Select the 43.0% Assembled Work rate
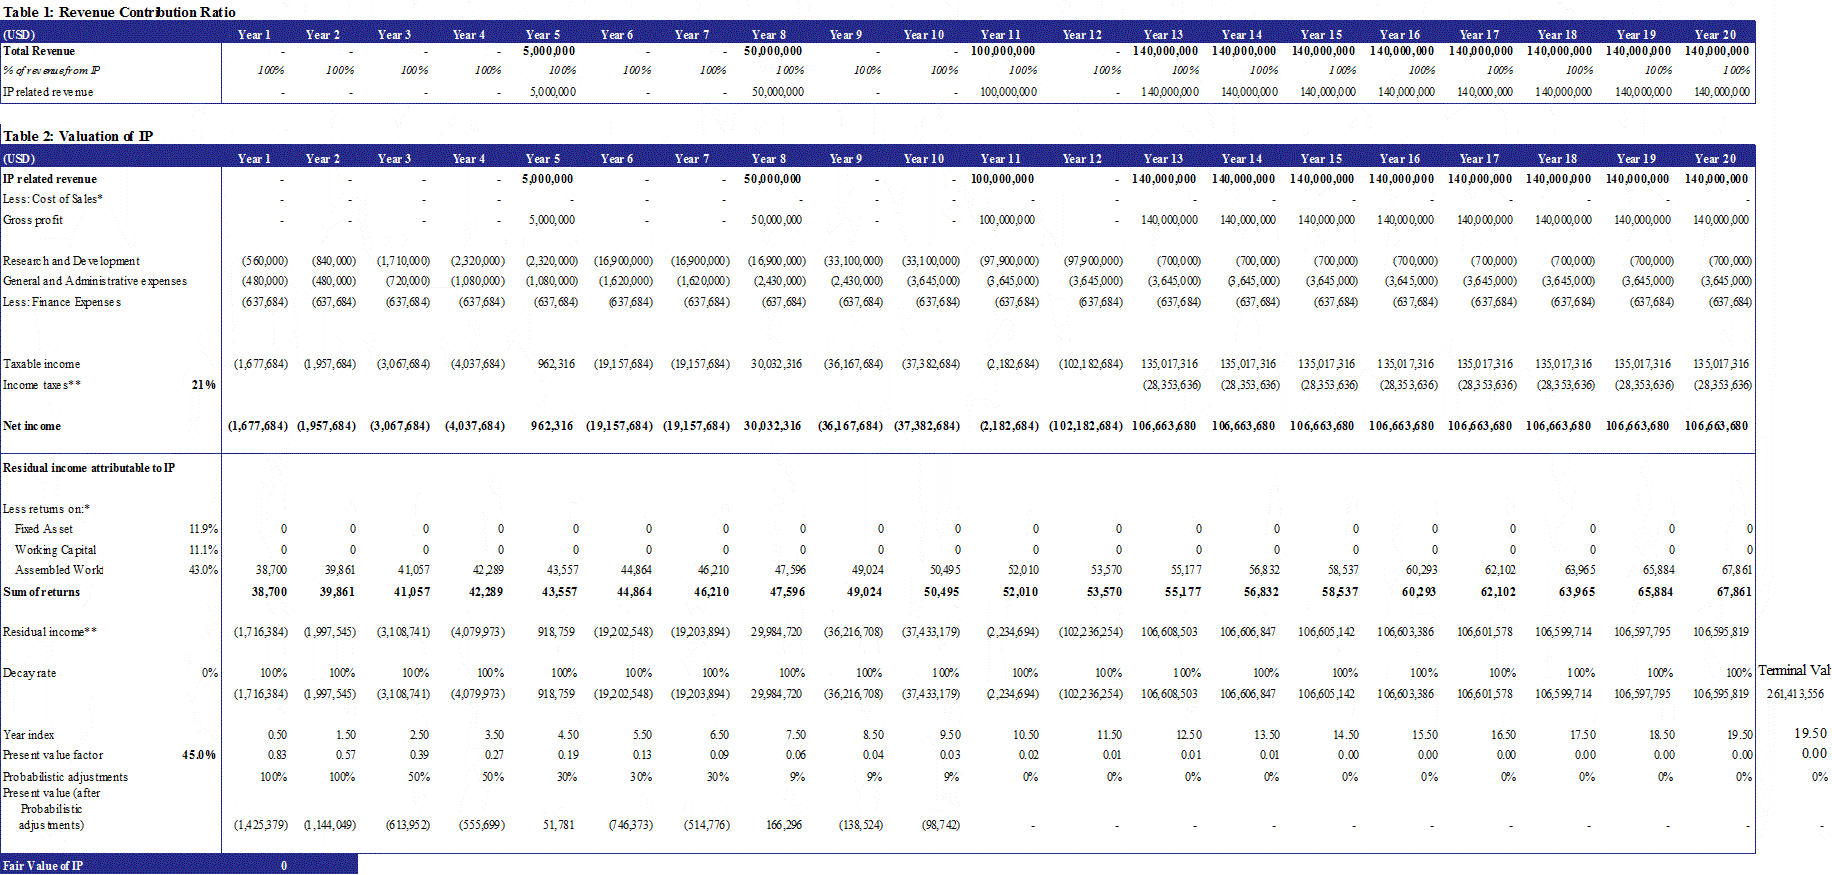Image resolution: width=1832 pixels, height=875 pixels. click(204, 570)
